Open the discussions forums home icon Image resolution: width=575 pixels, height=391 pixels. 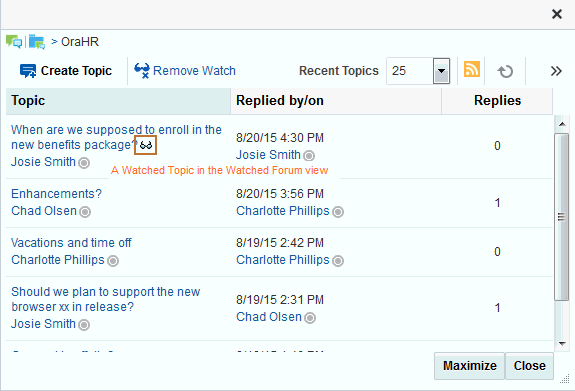[14, 42]
